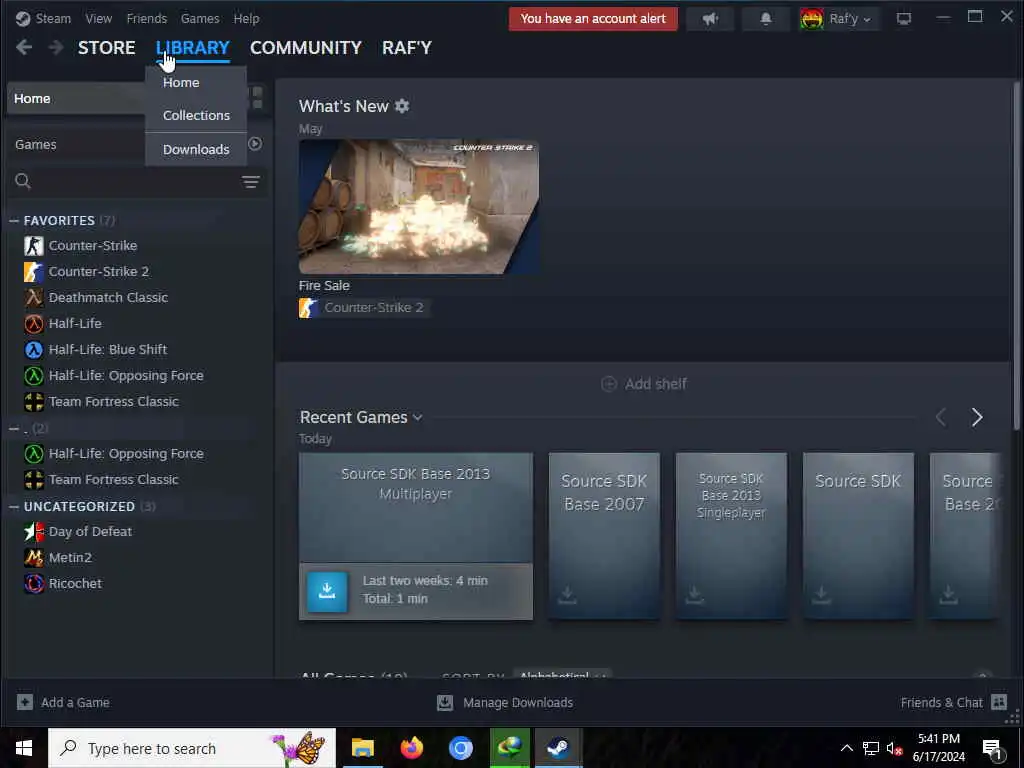Open the Recent Games shelf dropdown

pos(418,417)
